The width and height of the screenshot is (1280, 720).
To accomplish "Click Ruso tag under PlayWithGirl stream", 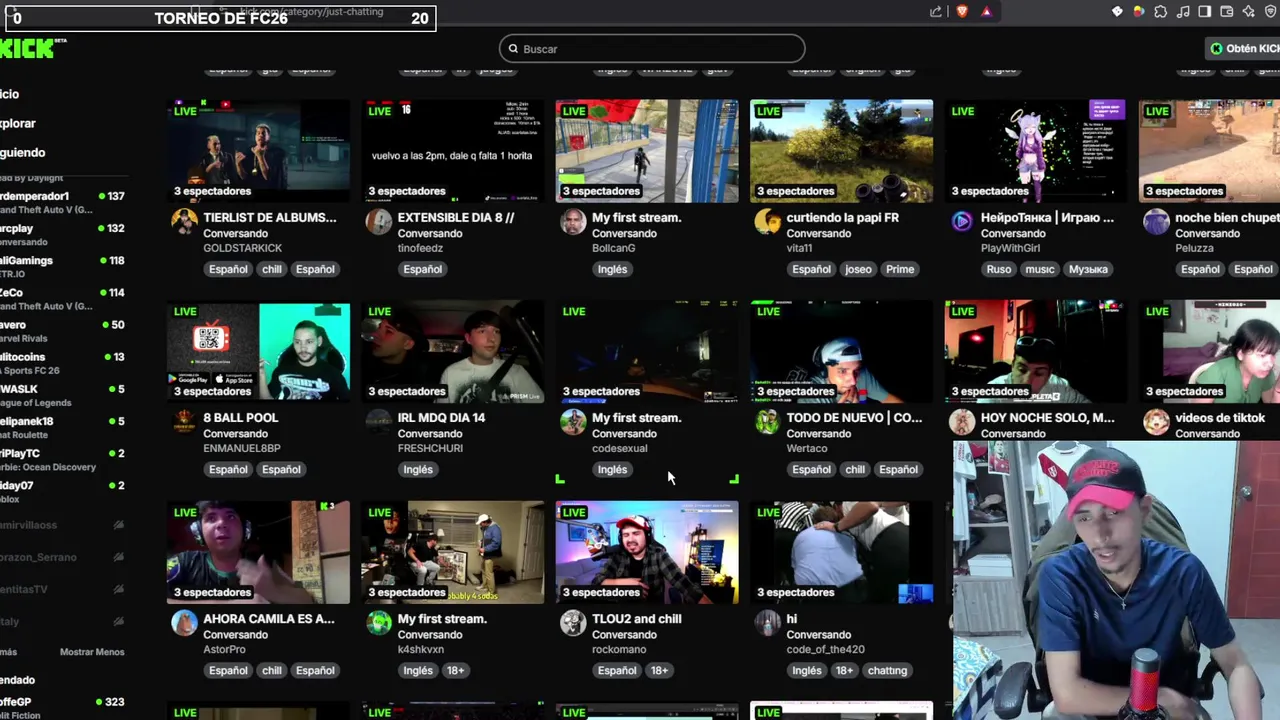I will [x=999, y=269].
